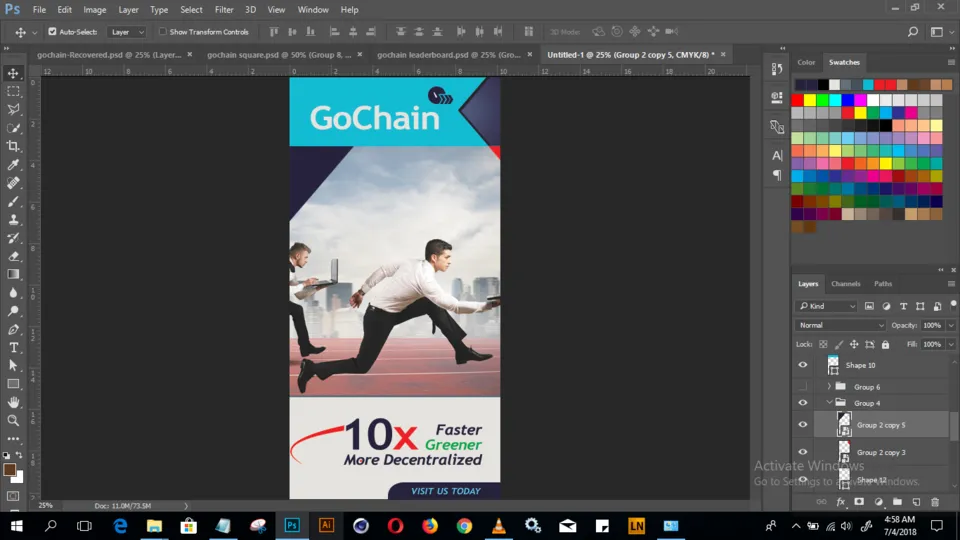
Task: Open the Fill value dropdown arrow
Action: click(x=951, y=345)
